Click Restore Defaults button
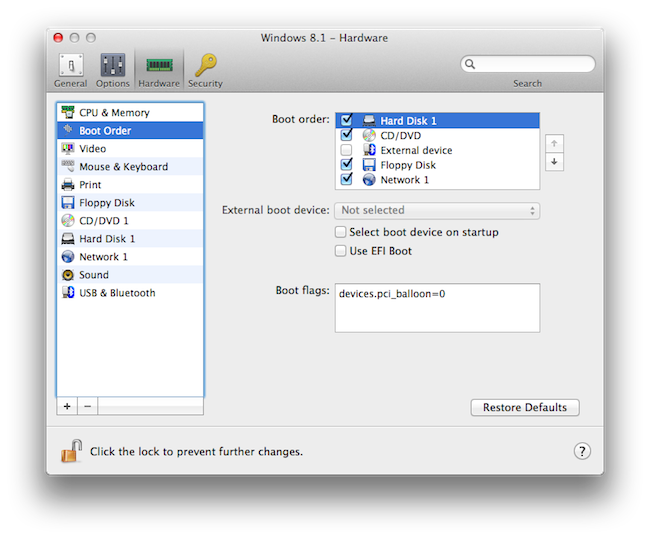This screenshot has width=650, height=539. coord(525,408)
